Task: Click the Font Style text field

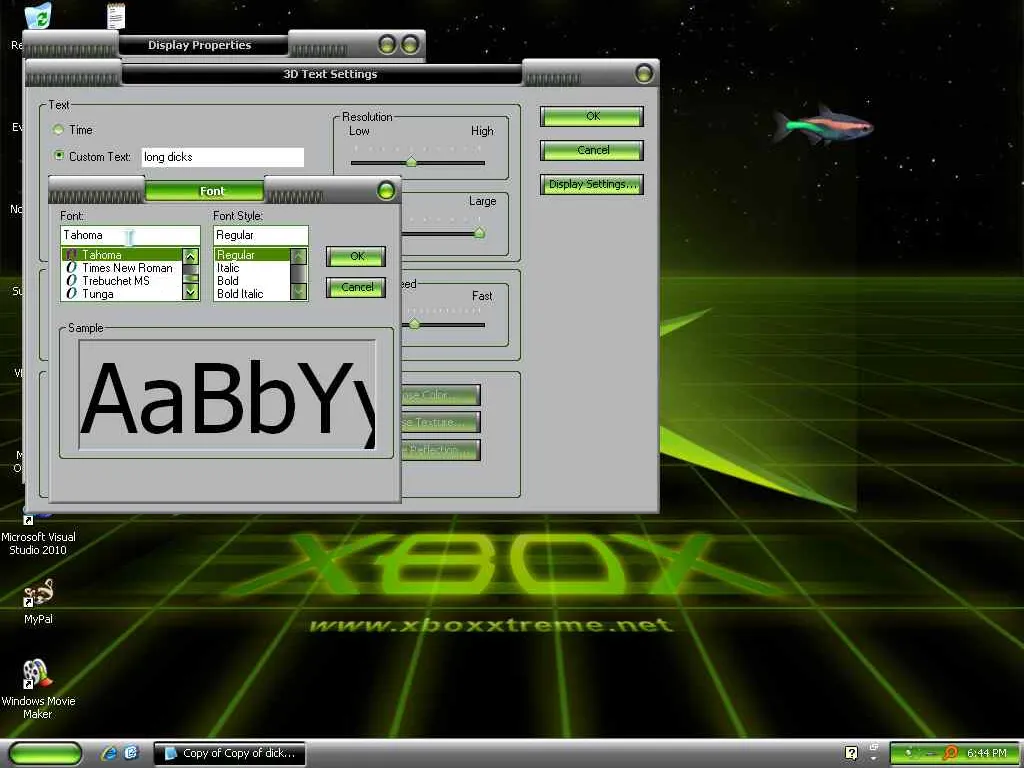Action: pyautogui.click(x=261, y=235)
